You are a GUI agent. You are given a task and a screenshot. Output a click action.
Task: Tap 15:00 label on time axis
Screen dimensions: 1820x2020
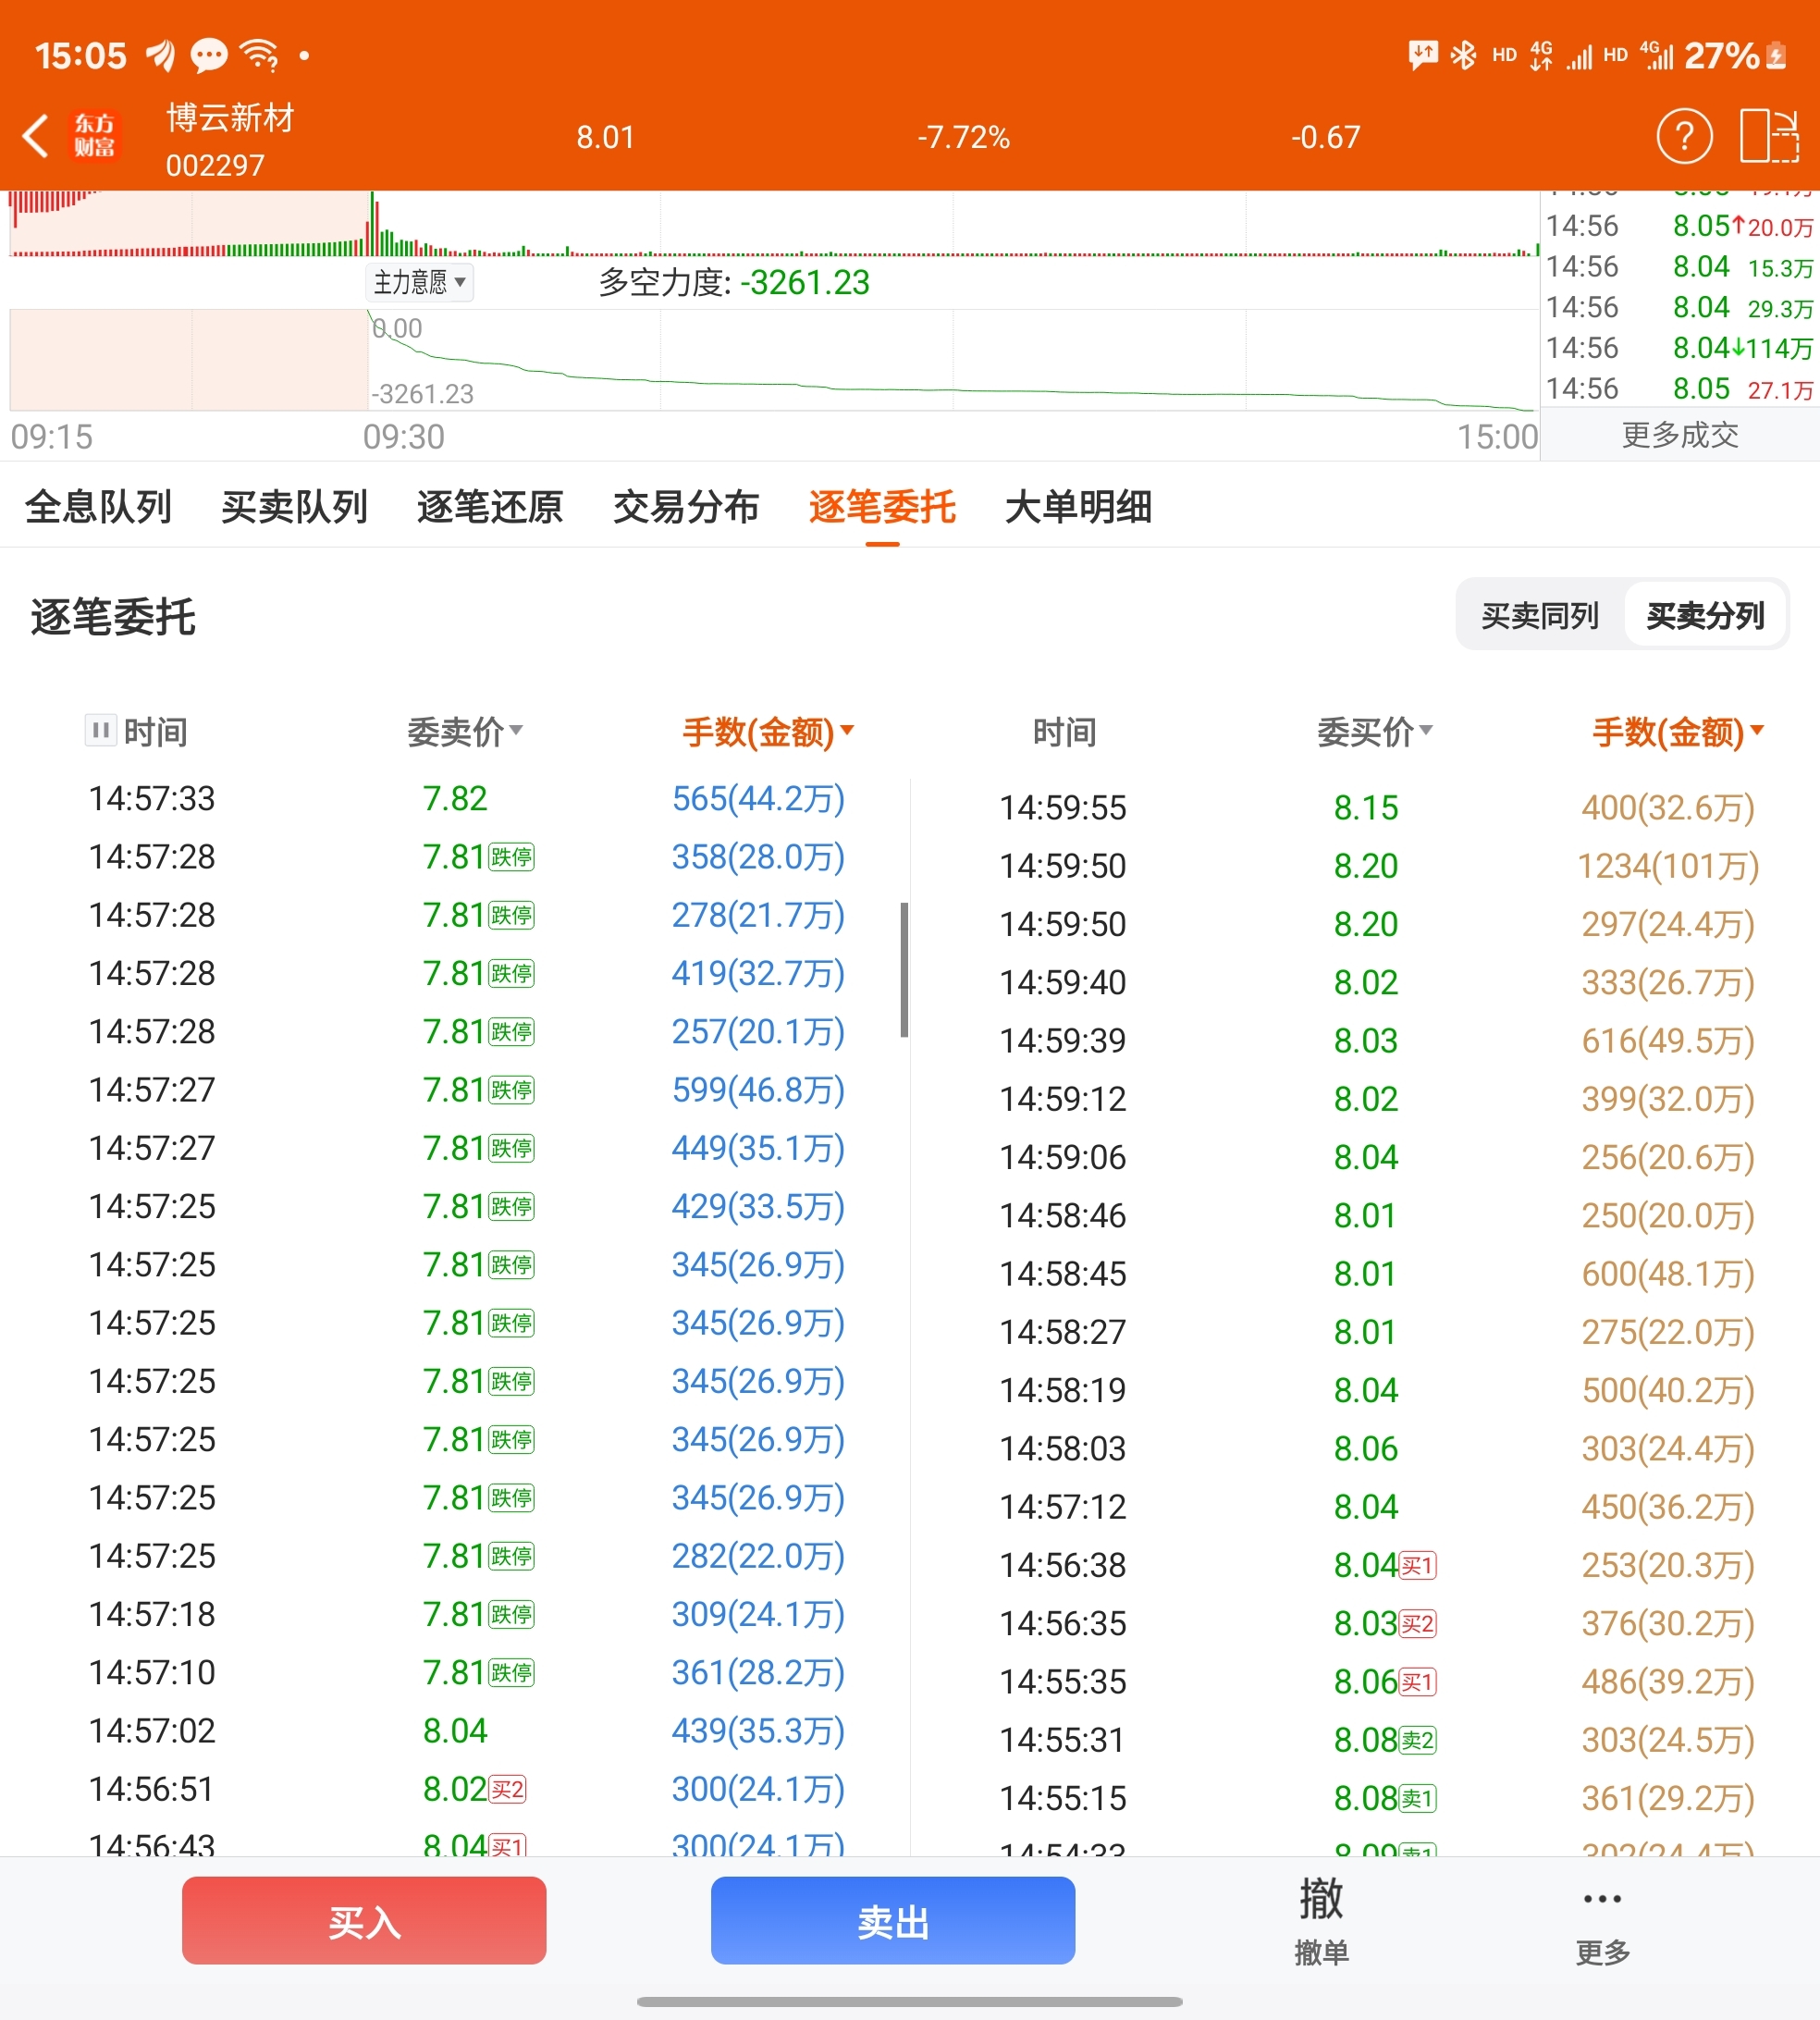tap(1497, 436)
